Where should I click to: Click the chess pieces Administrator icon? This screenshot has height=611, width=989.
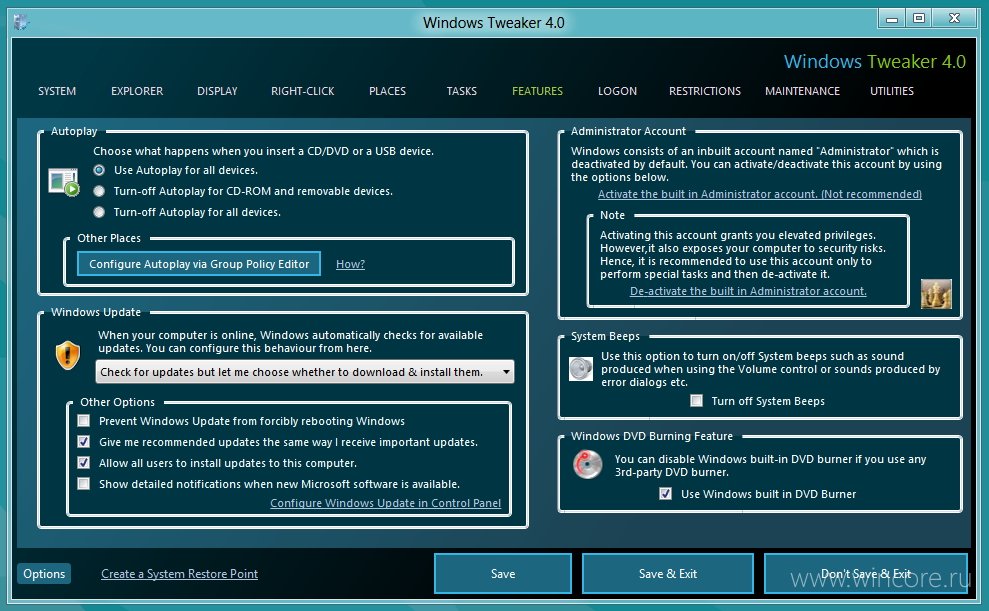pos(936,294)
